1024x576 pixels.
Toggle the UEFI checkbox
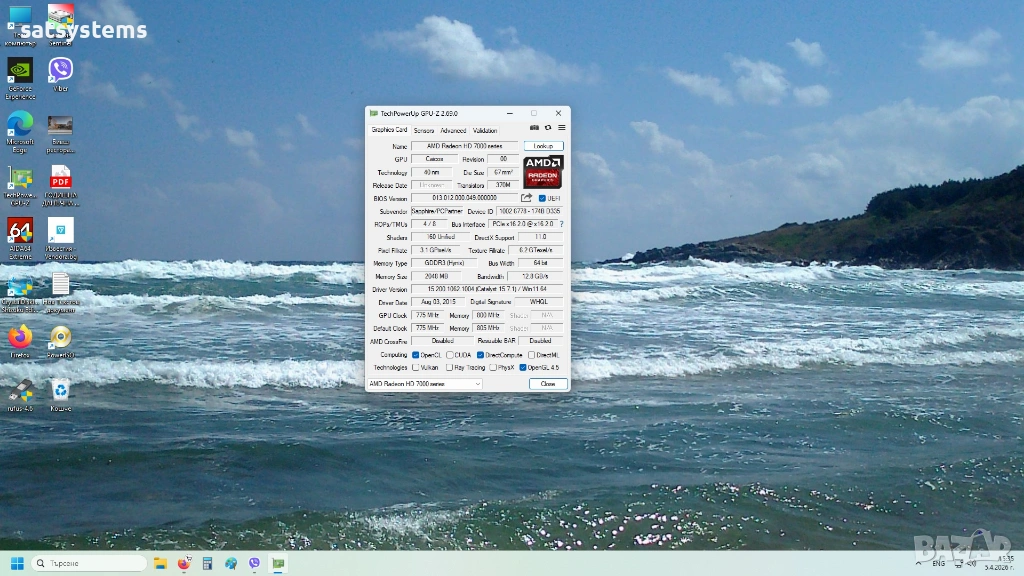click(542, 198)
